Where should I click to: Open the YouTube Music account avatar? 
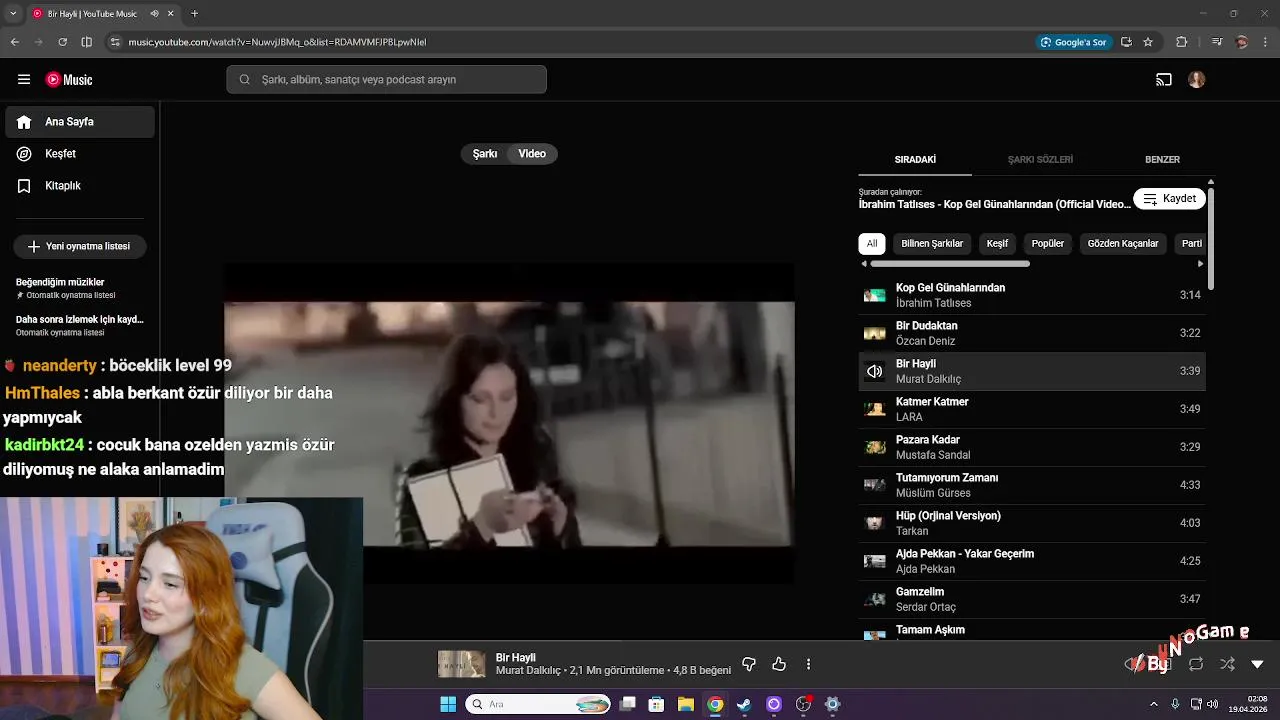click(x=1197, y=80)
